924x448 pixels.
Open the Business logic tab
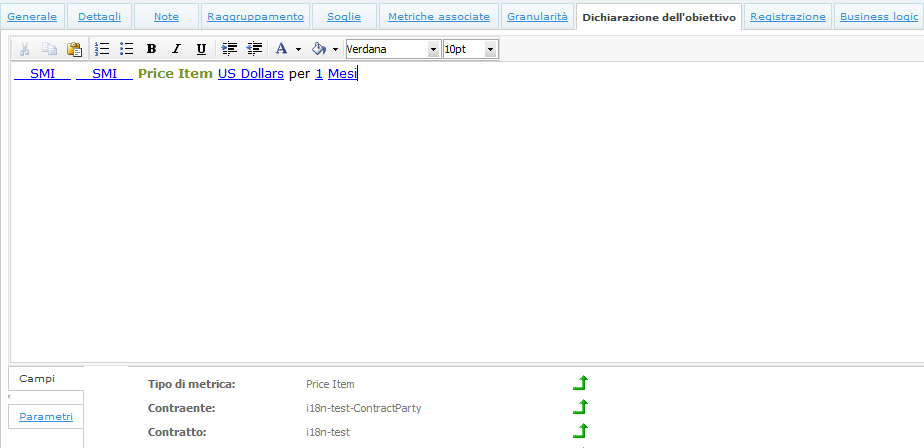[x=879, y=17]
